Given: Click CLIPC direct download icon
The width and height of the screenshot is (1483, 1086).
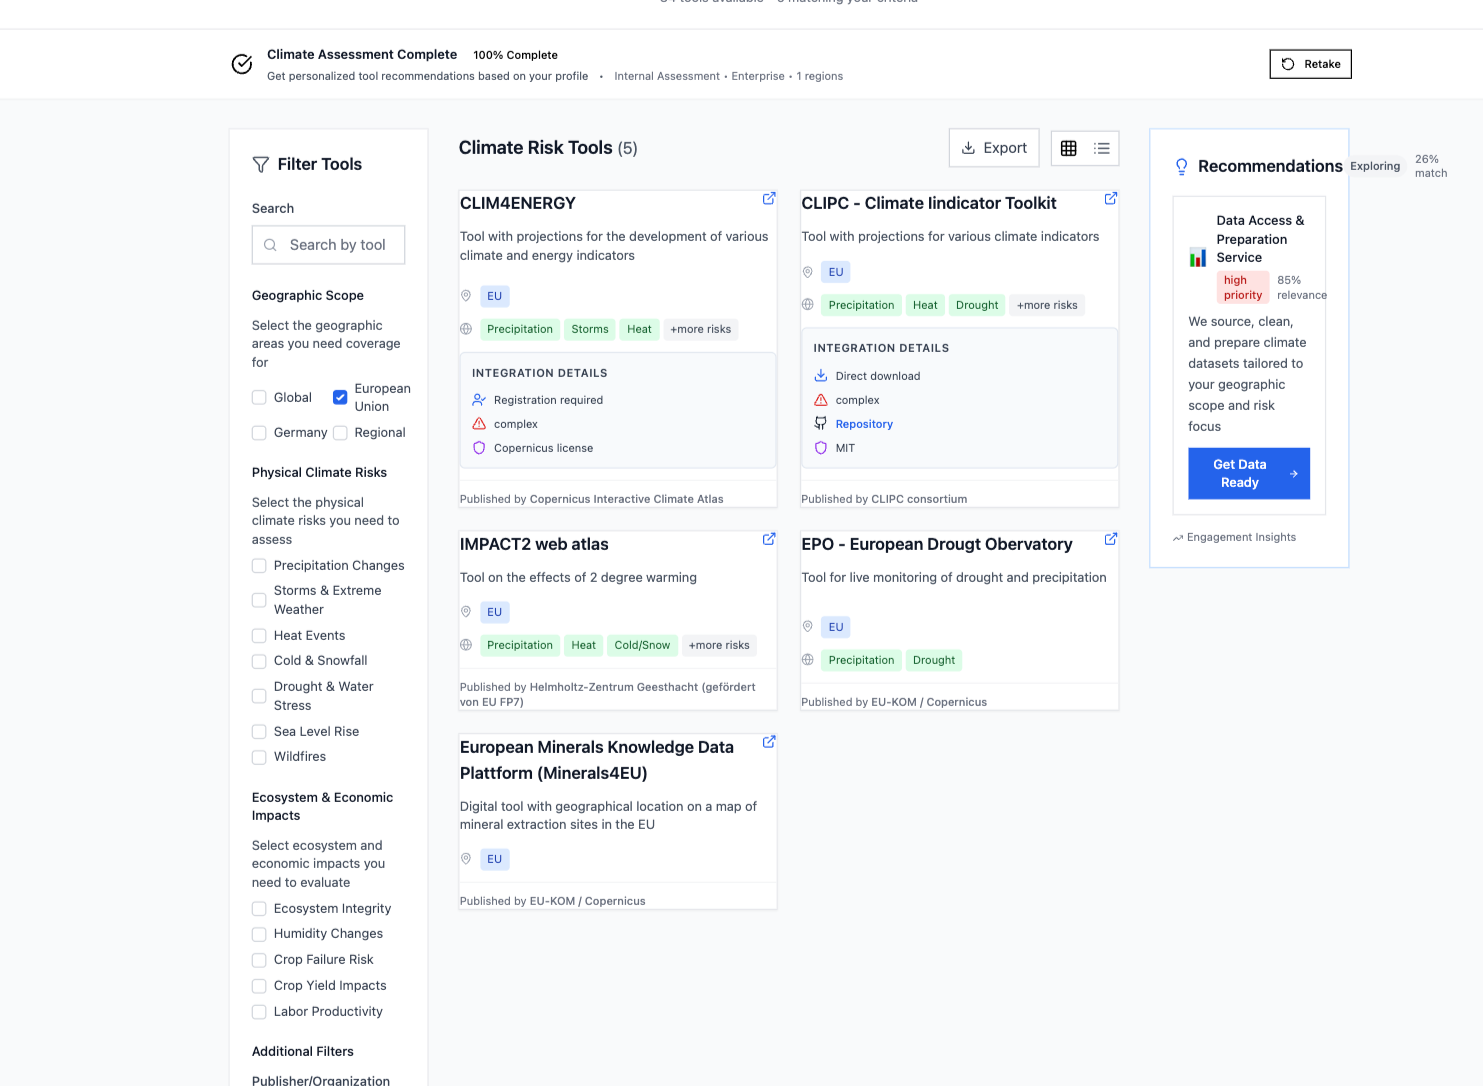Looking at the screenshot, I should click(821, 376).
